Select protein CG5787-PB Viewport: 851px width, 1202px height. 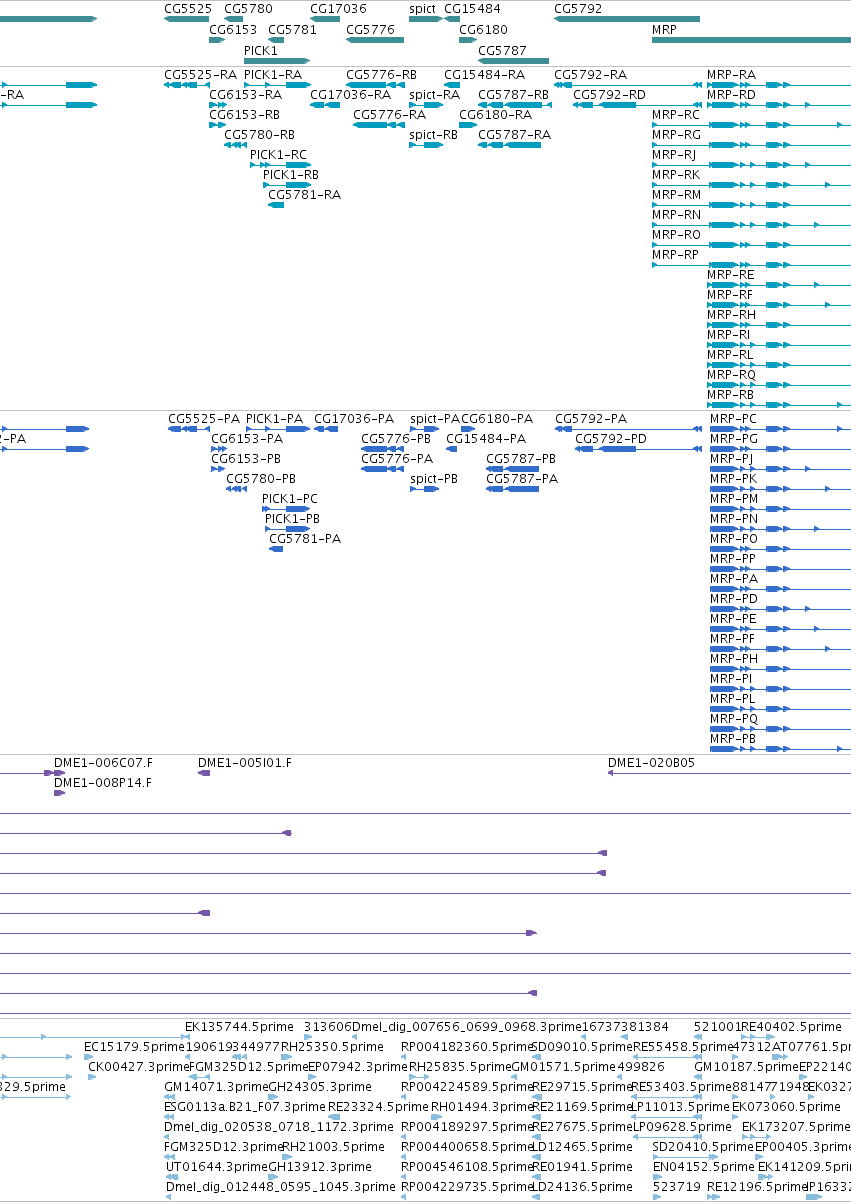pyautogui.click(x=521, y=459)
